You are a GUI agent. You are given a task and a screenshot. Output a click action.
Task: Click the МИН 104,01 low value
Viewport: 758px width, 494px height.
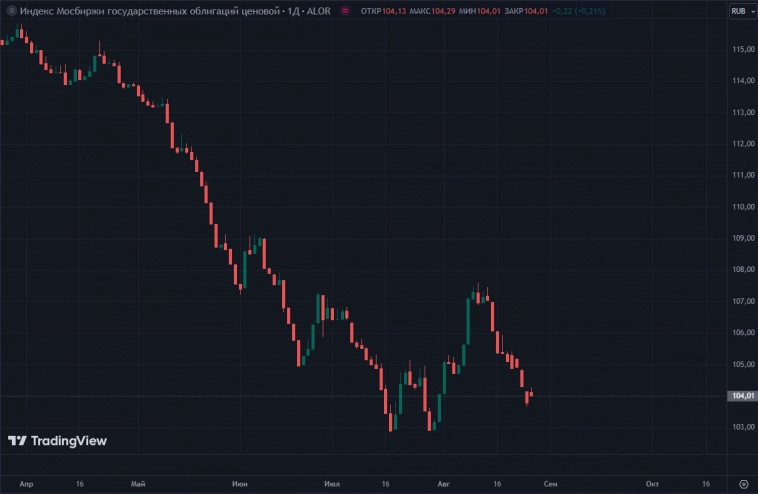coord(480,11)
